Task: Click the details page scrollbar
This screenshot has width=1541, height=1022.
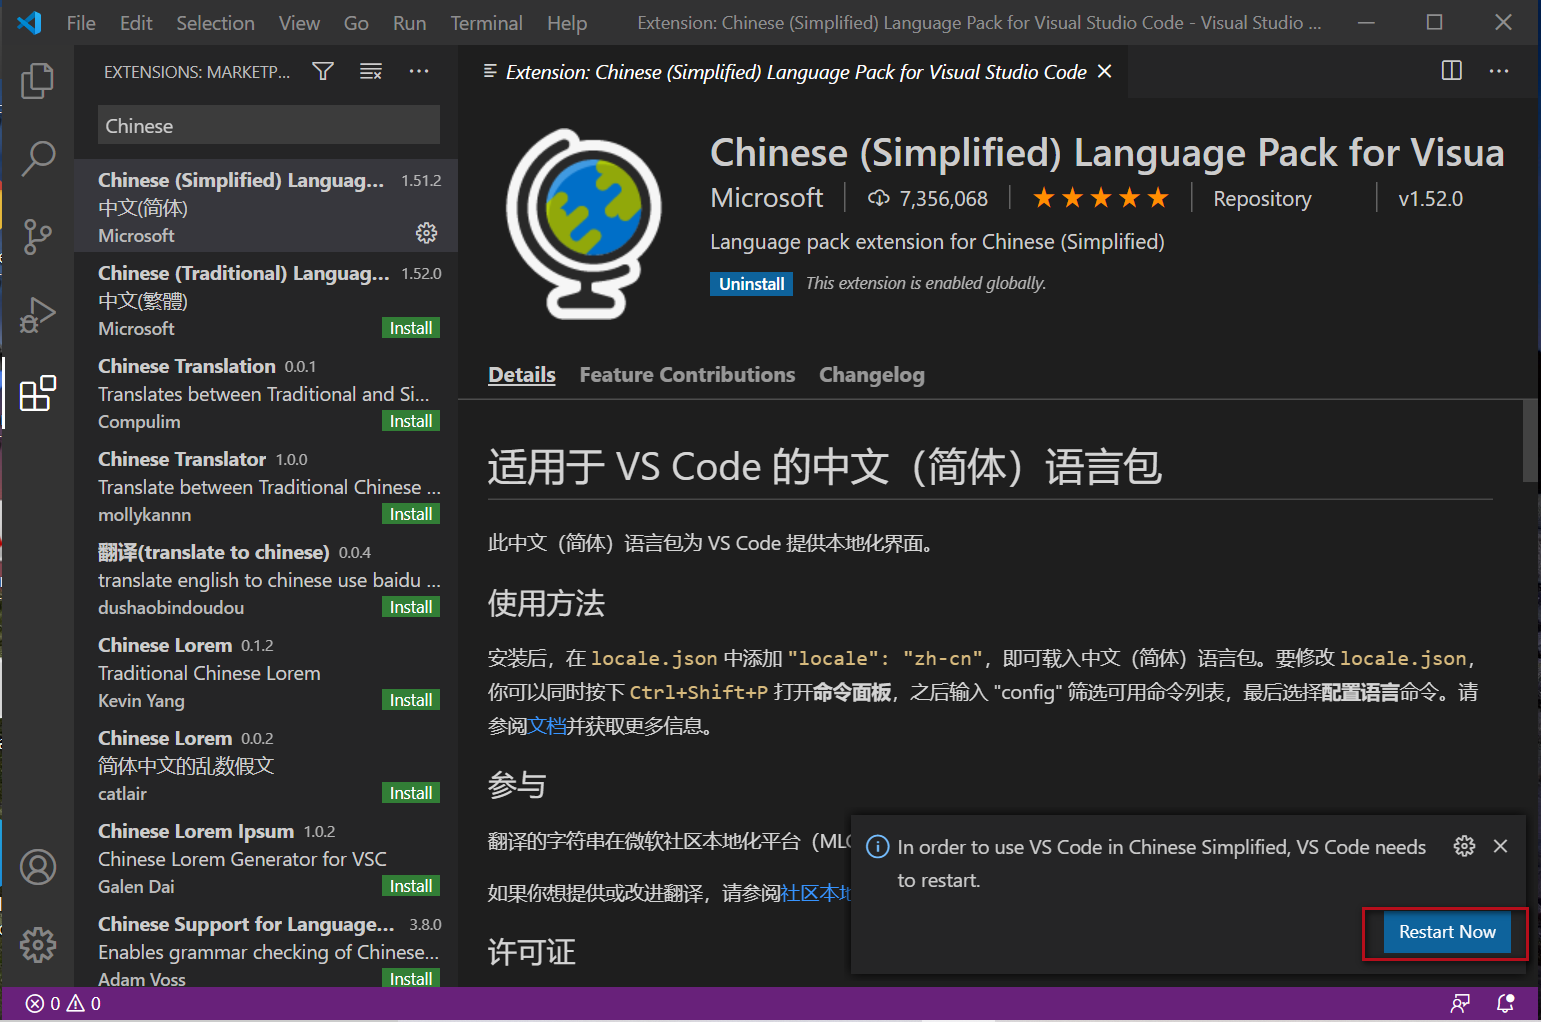Action: pyautogui.click(x=1530, y=441)
